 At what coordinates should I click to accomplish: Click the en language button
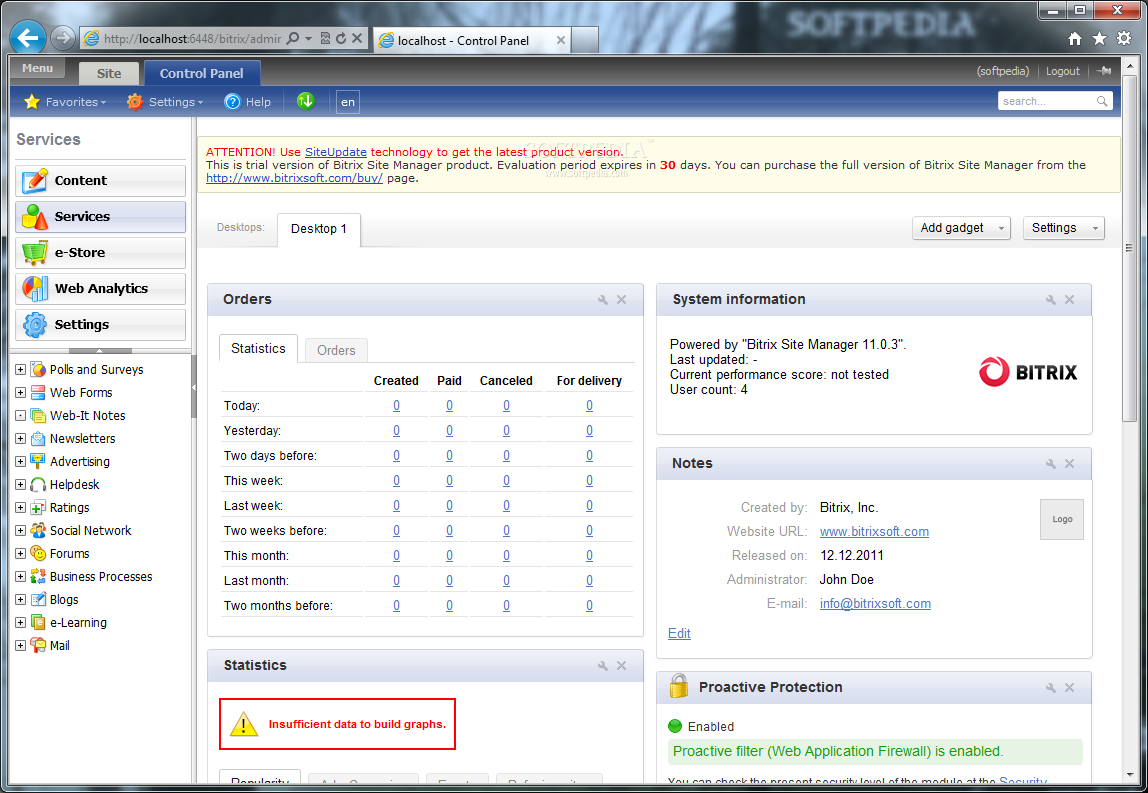pyautogui.click(x=348, y=102)
